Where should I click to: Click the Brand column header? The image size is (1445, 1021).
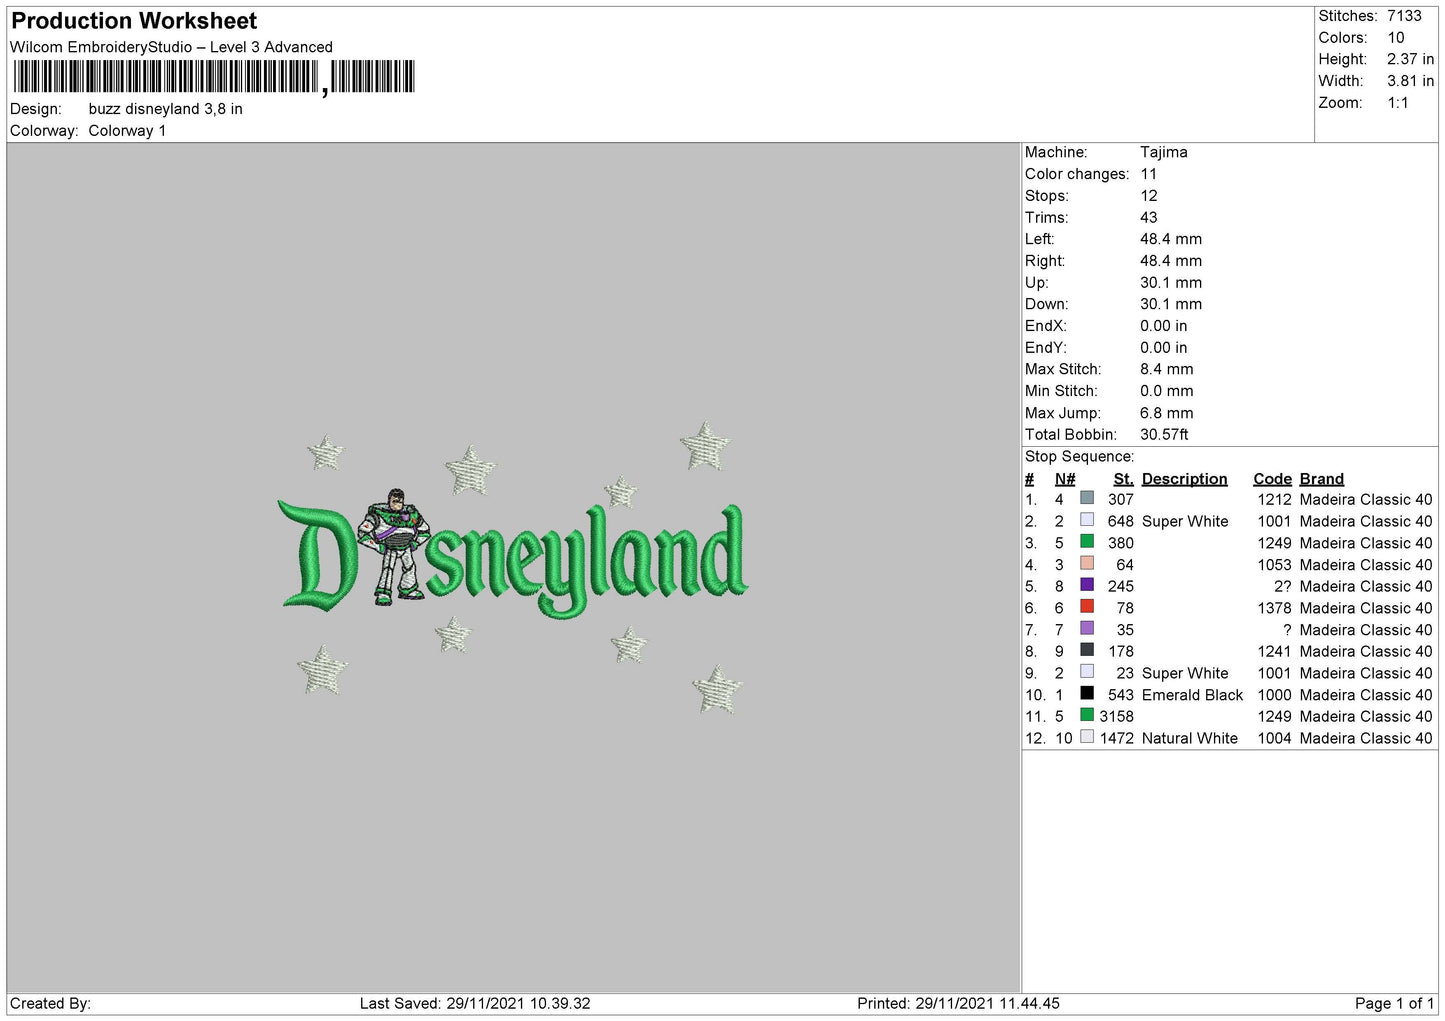click(x=1322, y=479)
